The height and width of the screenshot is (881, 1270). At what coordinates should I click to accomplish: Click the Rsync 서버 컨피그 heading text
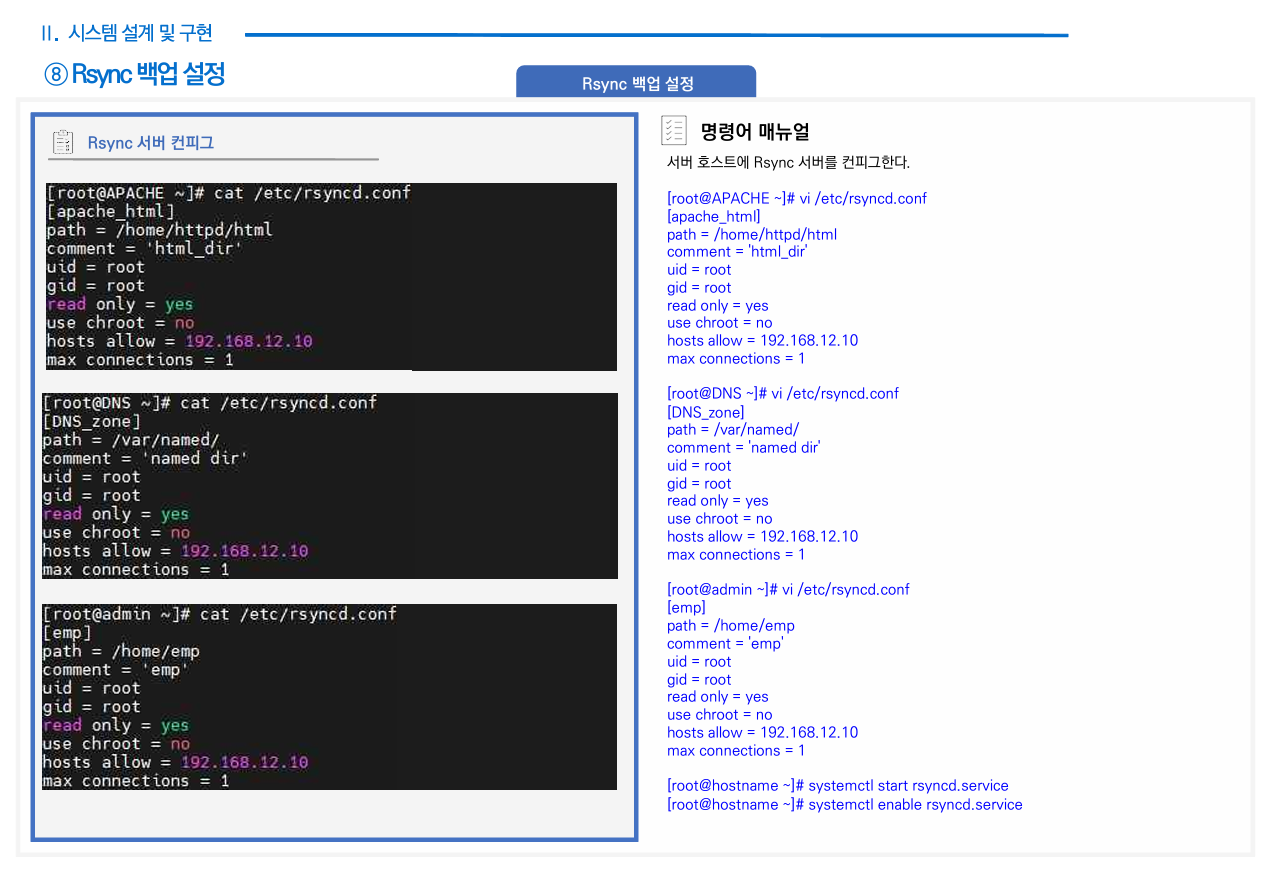pyautogui.click(x=150, y=142)
